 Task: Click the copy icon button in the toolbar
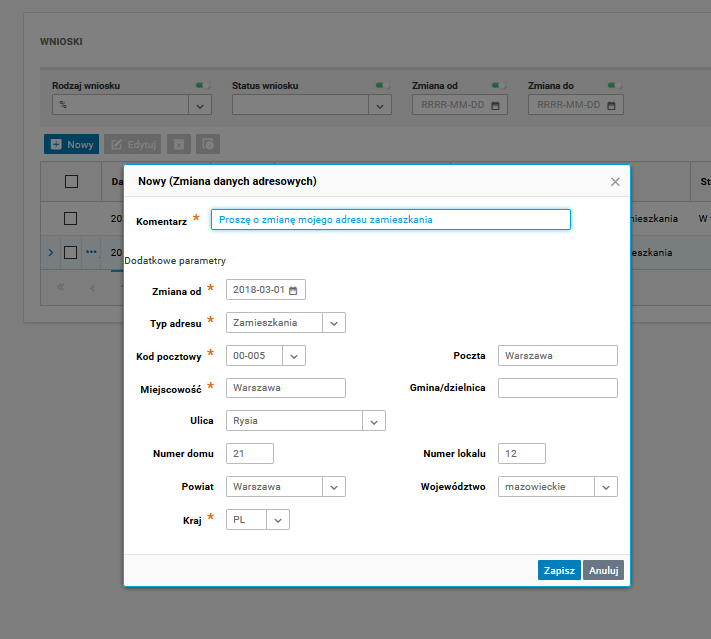208,144
